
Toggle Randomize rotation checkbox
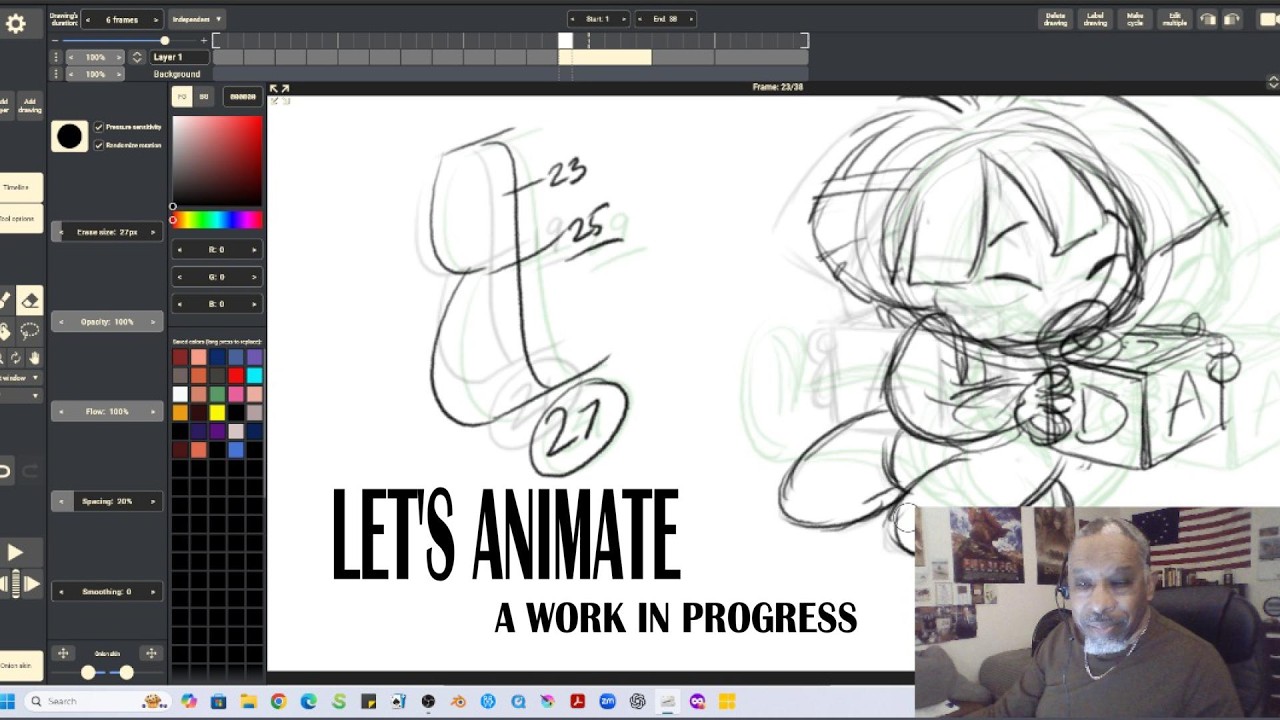coord(99,145)
